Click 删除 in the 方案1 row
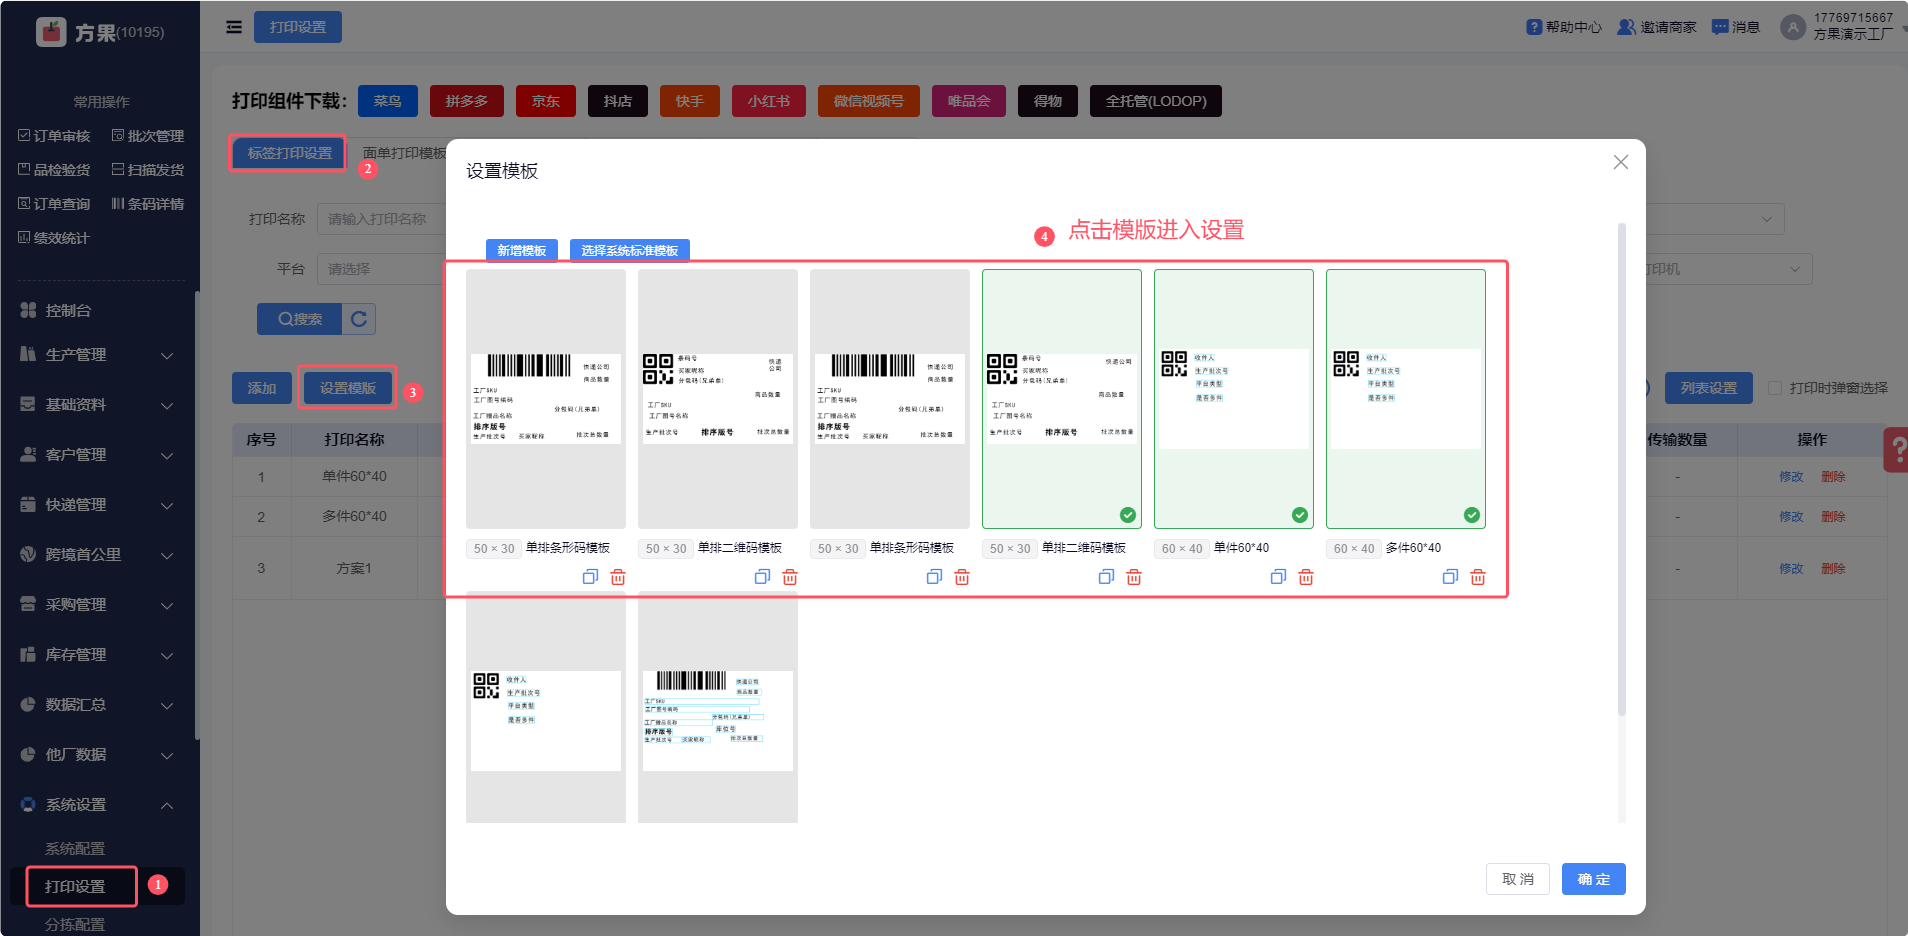Image resolution: width=1908 pixels, height=936 pixels. 1833,569
